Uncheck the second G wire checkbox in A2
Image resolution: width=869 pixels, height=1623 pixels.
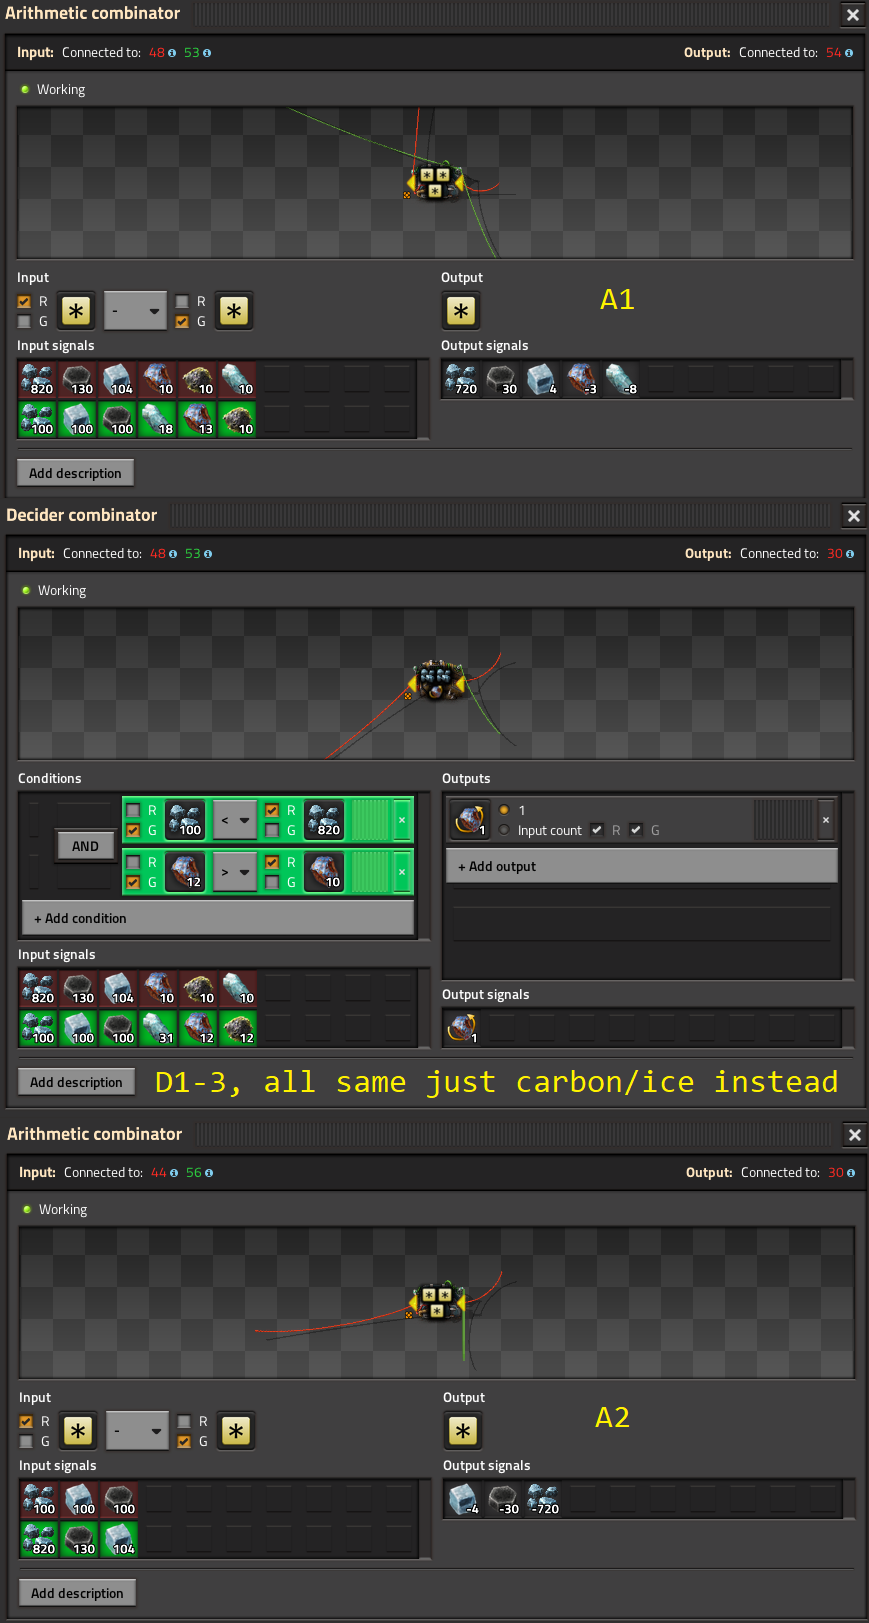click(x=184, y=1441)
